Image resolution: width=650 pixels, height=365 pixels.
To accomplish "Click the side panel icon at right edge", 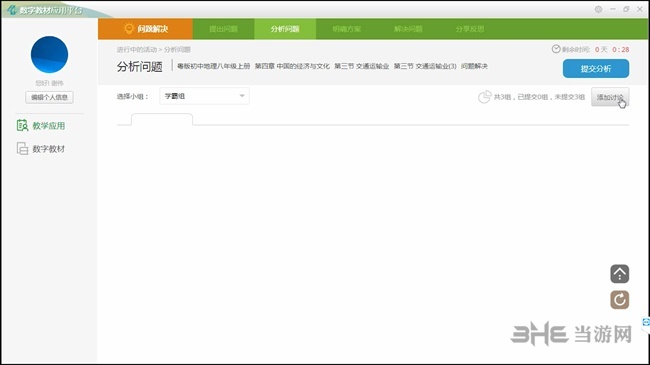I will coord(646,322).
